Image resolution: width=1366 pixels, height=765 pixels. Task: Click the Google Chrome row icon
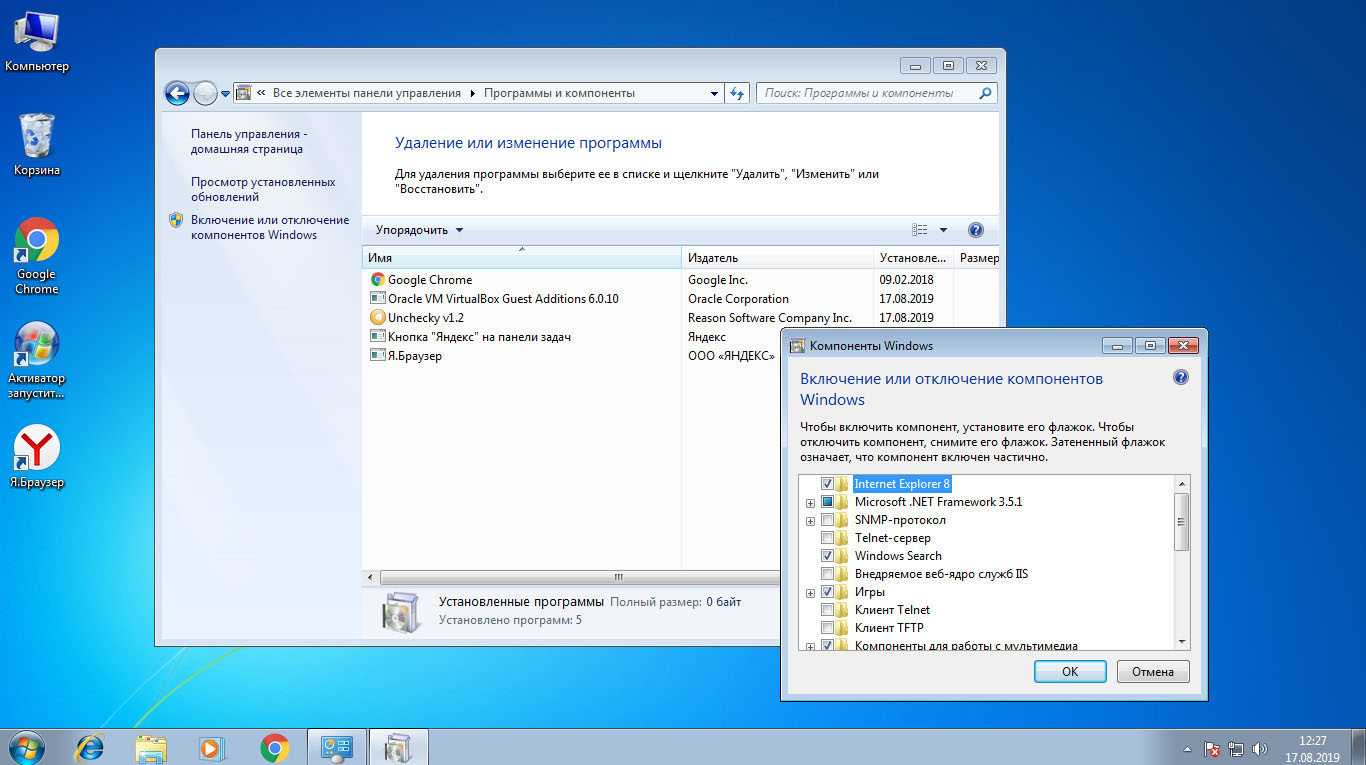click(377, 280)
